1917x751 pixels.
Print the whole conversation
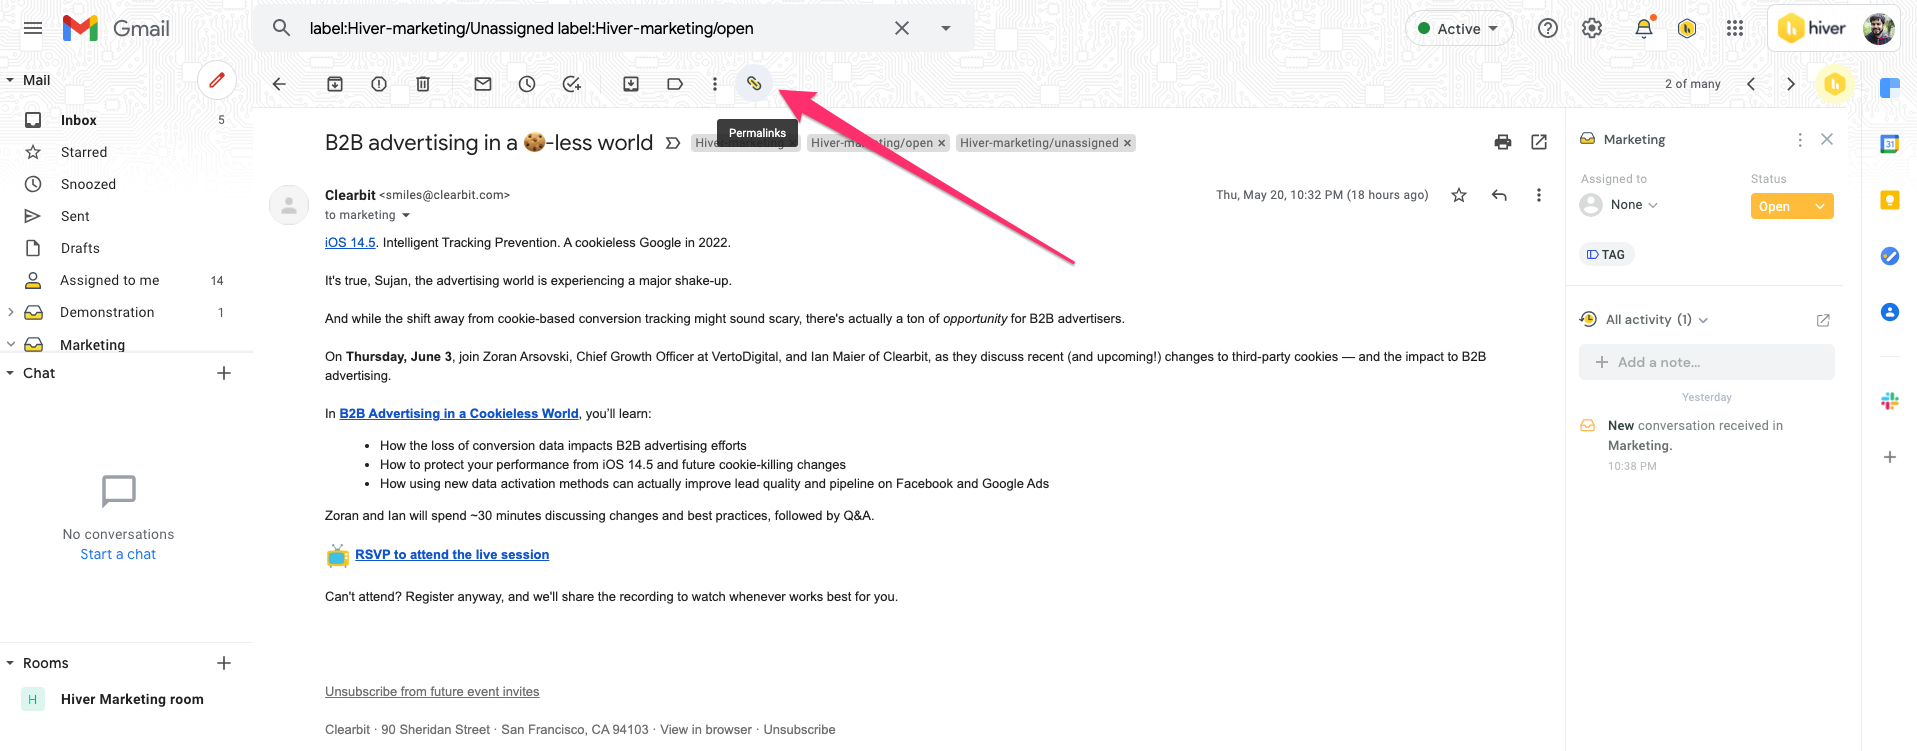pos(1503,142)
